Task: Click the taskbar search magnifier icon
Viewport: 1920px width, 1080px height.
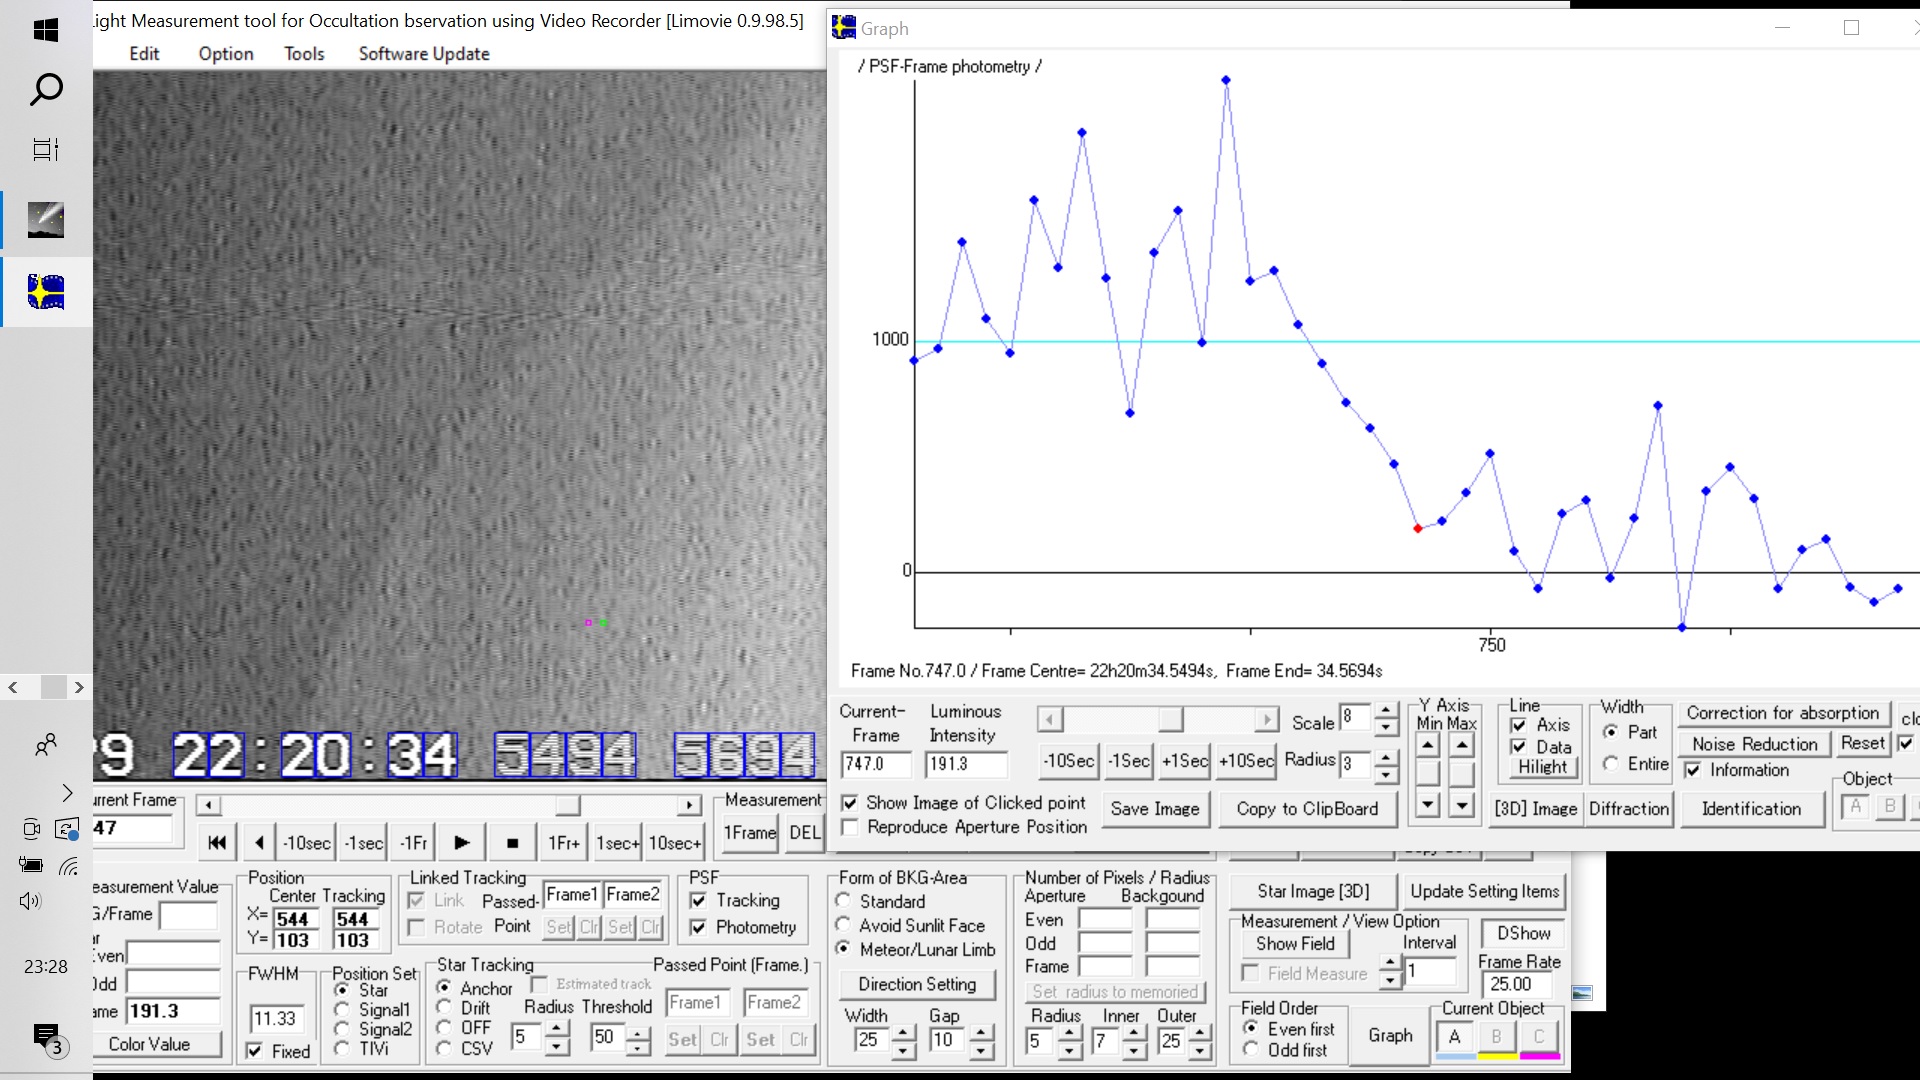Action: click(46, 90)
